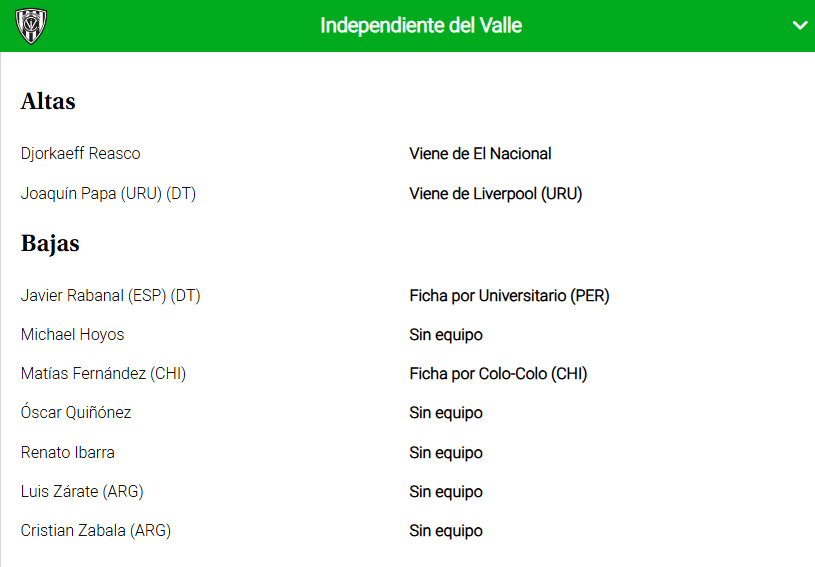The image size is (815, 567).
Task: Click Matías Fernández (CHI) entry
Action: point(103,374)
